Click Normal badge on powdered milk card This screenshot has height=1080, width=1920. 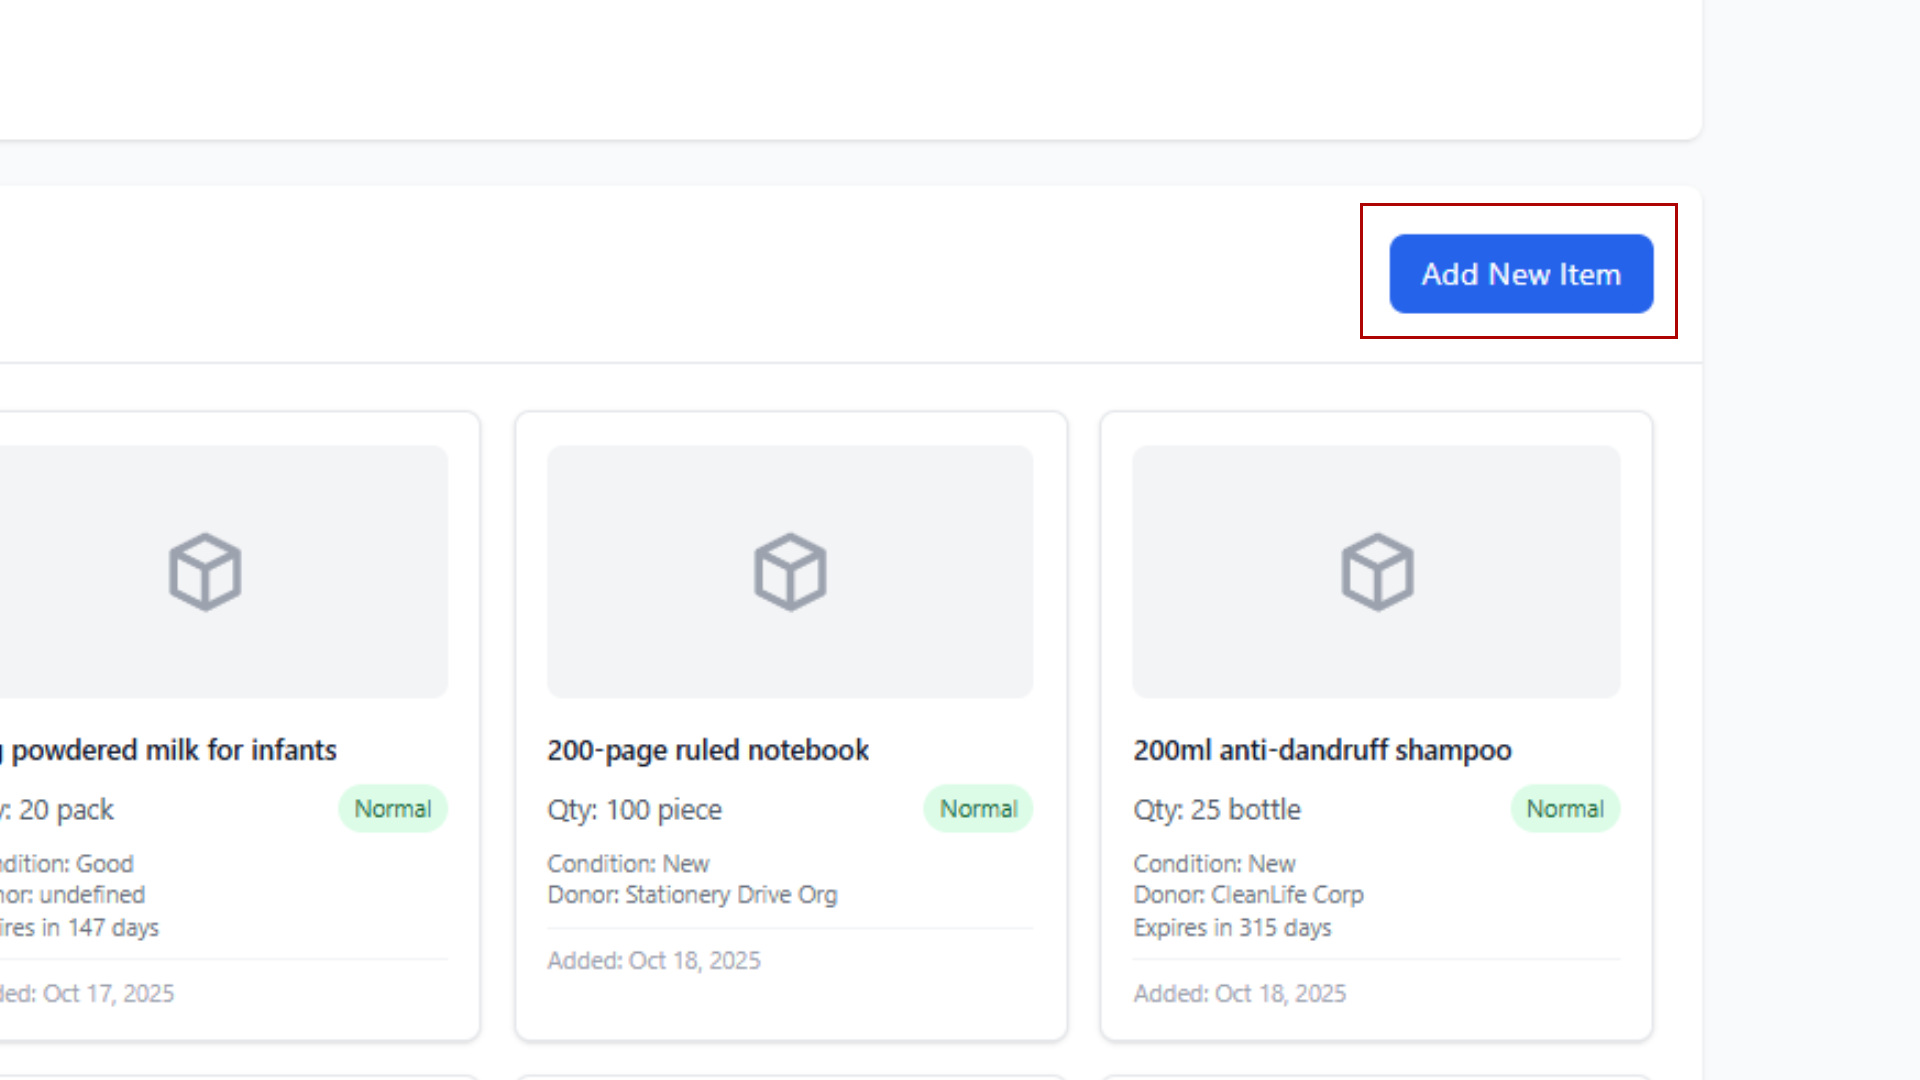392,809
